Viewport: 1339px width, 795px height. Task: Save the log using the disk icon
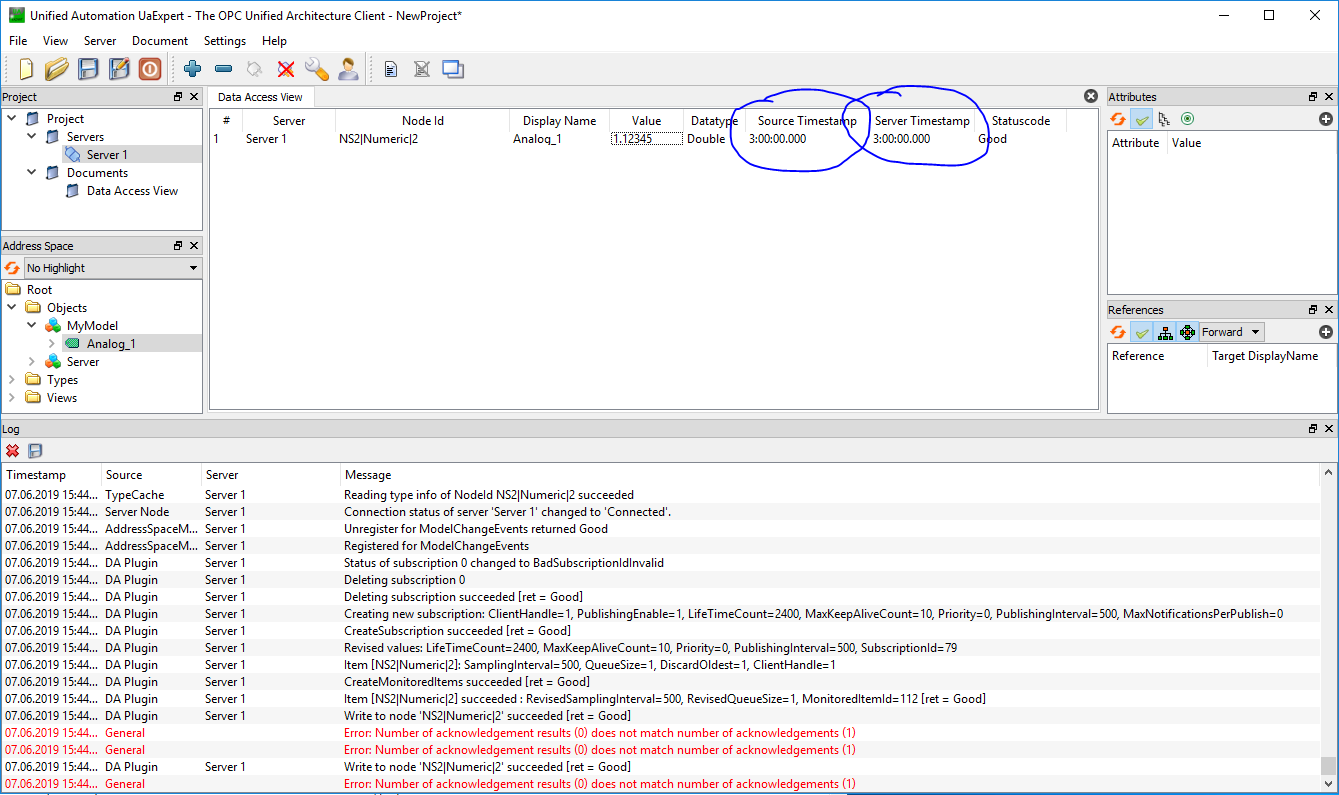(x=34, y=451)
